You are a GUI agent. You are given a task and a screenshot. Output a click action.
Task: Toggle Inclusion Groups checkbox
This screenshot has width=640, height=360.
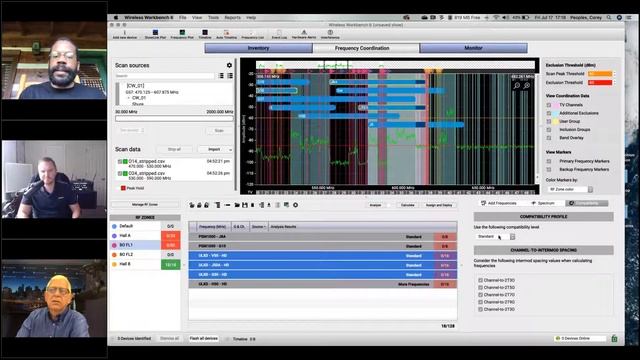coord(549,129)
